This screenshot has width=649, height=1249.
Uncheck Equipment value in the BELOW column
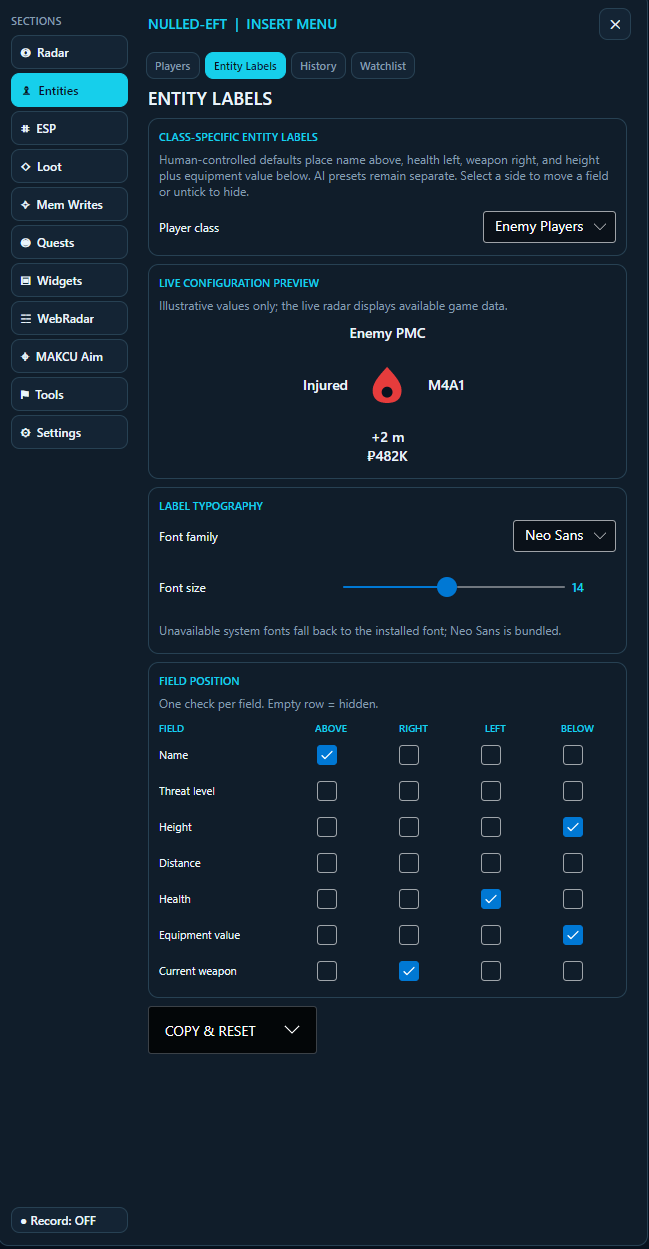(x=573, y=935)
